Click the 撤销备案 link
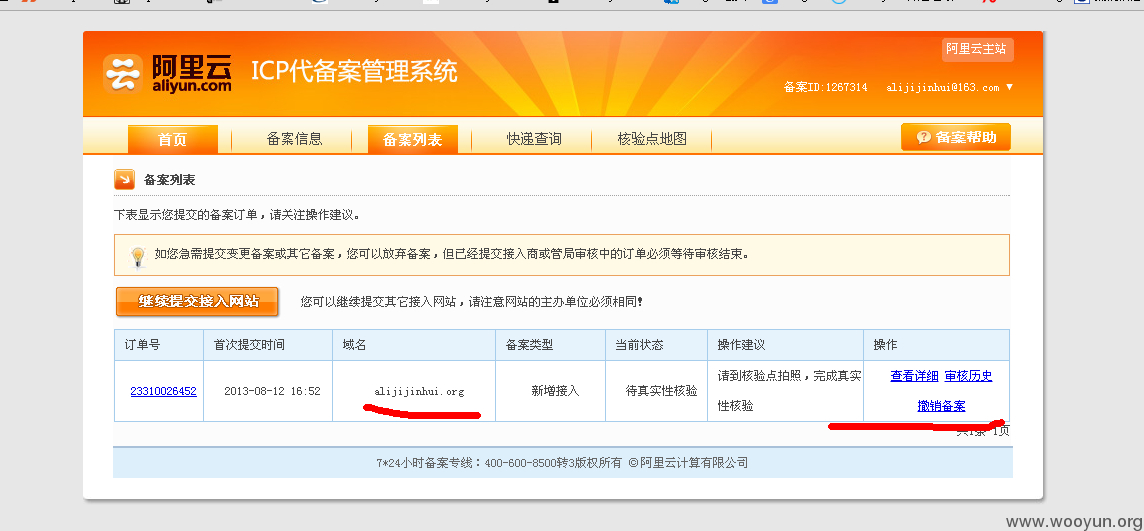 pos(941,406)
